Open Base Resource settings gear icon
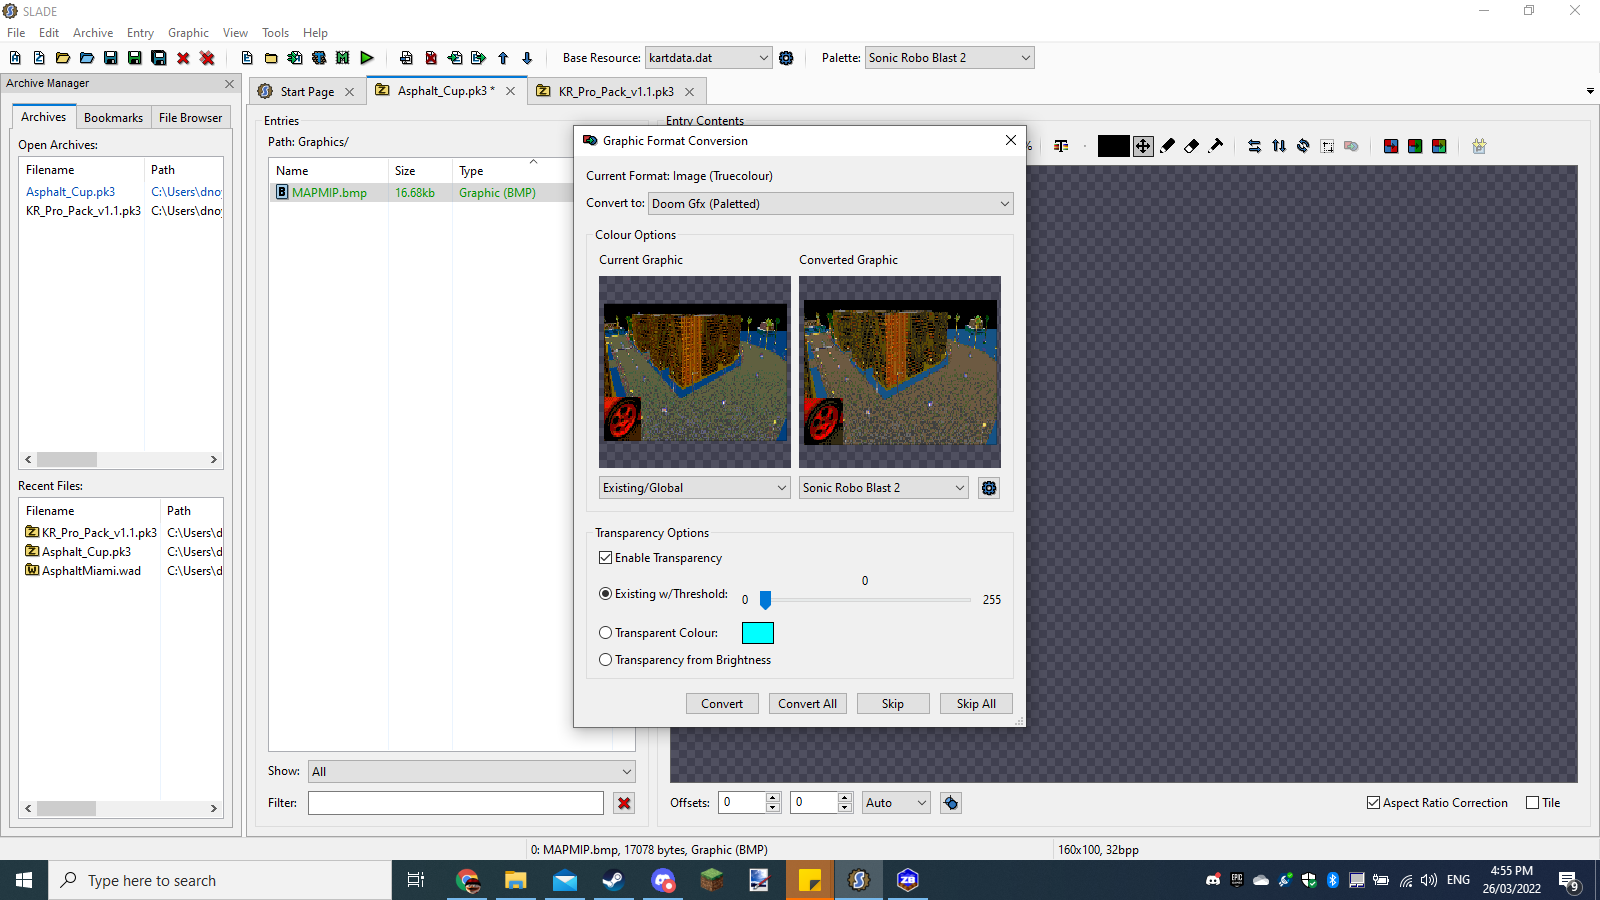Image resolution: width=1600 pixels, height=900 pixels. point(786,58)
